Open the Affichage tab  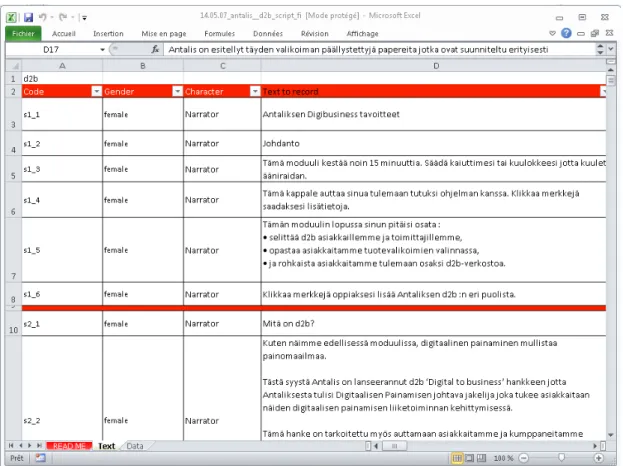pos(362,34)
